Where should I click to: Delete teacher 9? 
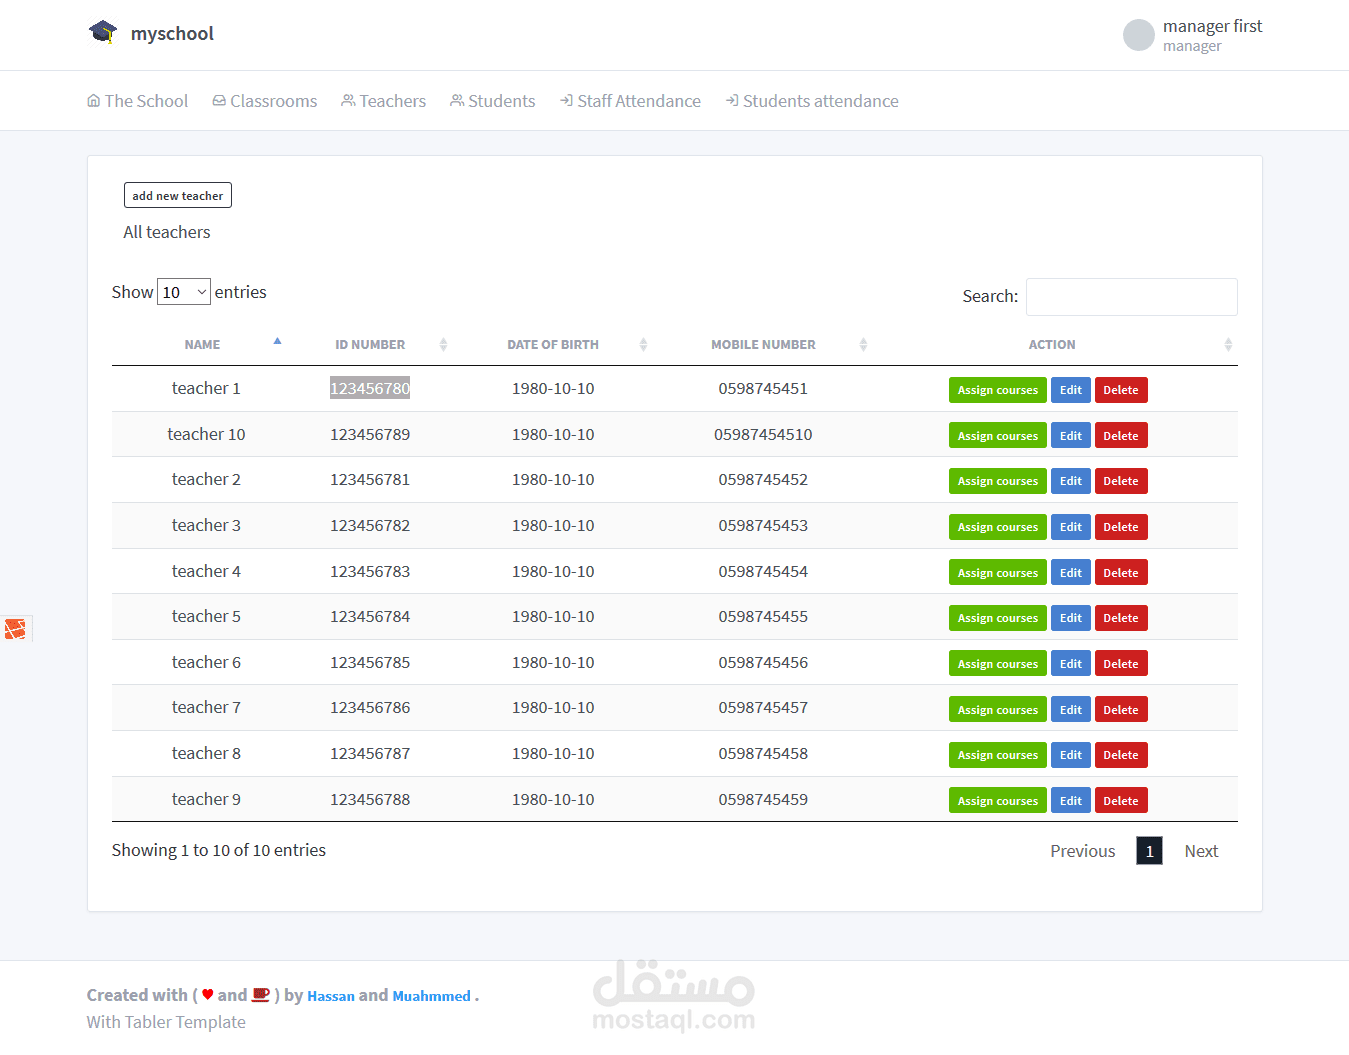[1121, 800]
